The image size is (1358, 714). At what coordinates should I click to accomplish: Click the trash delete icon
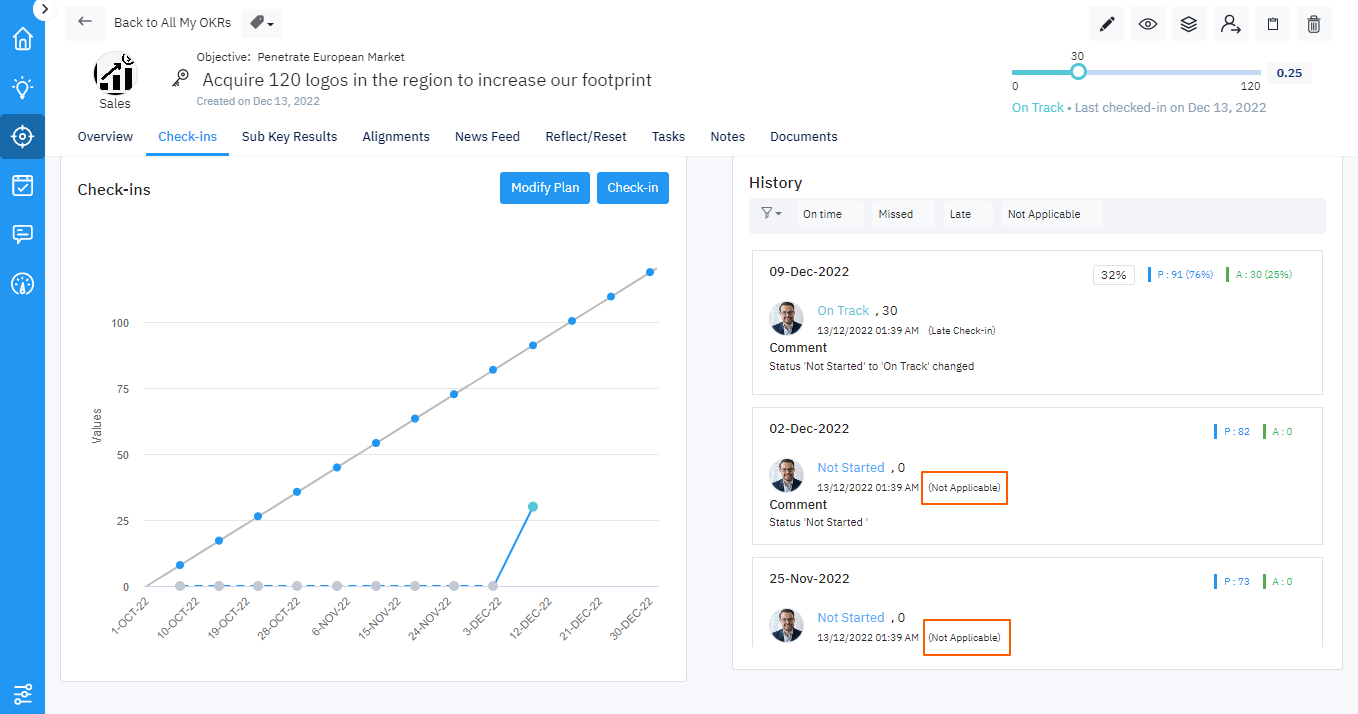pos(1314,24)
